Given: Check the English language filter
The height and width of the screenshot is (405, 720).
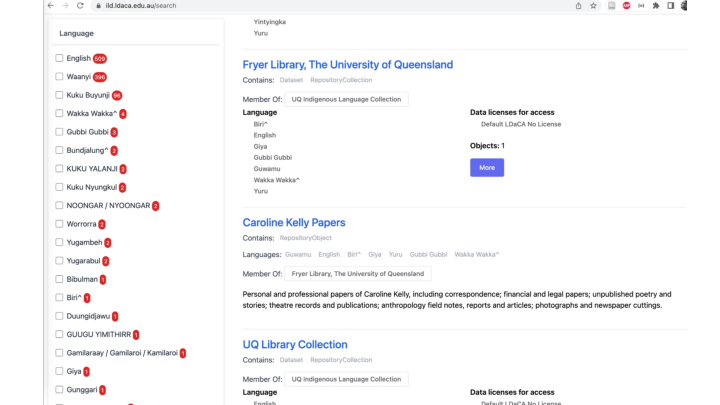Looking at the screenshot, I should [59, 58].
